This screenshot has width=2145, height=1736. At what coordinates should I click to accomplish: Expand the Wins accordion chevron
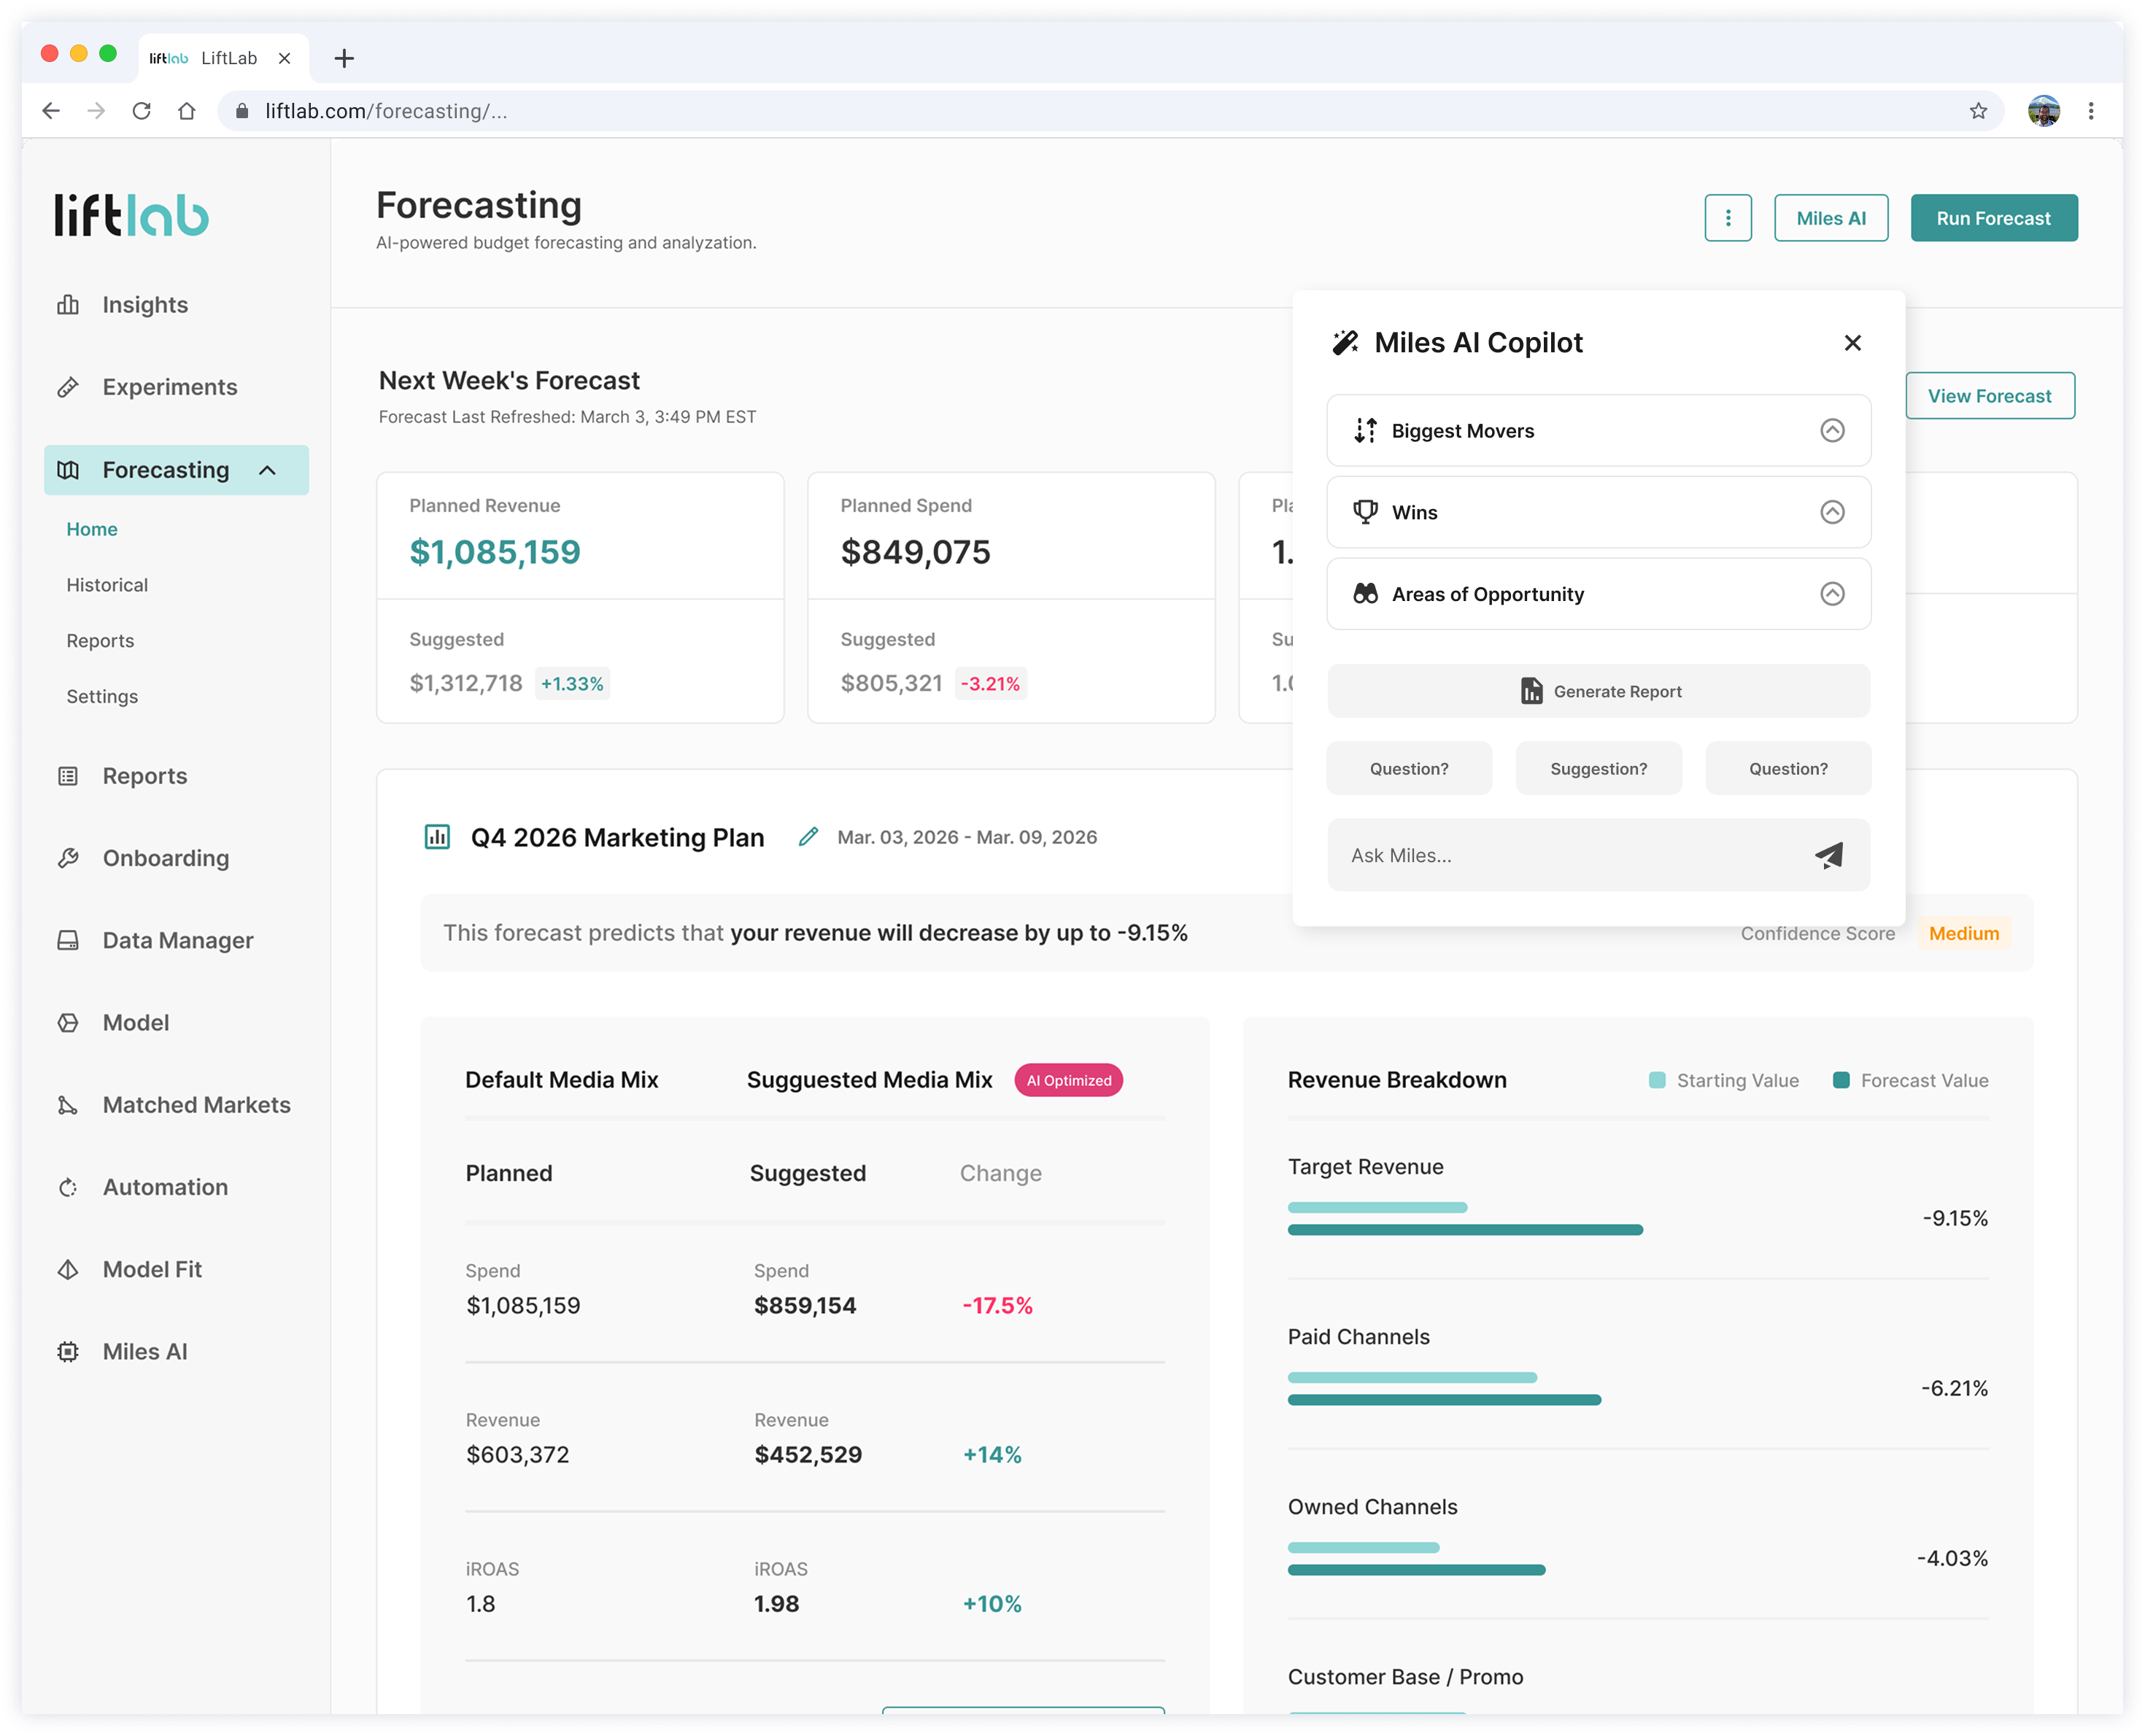[1831, 512]
